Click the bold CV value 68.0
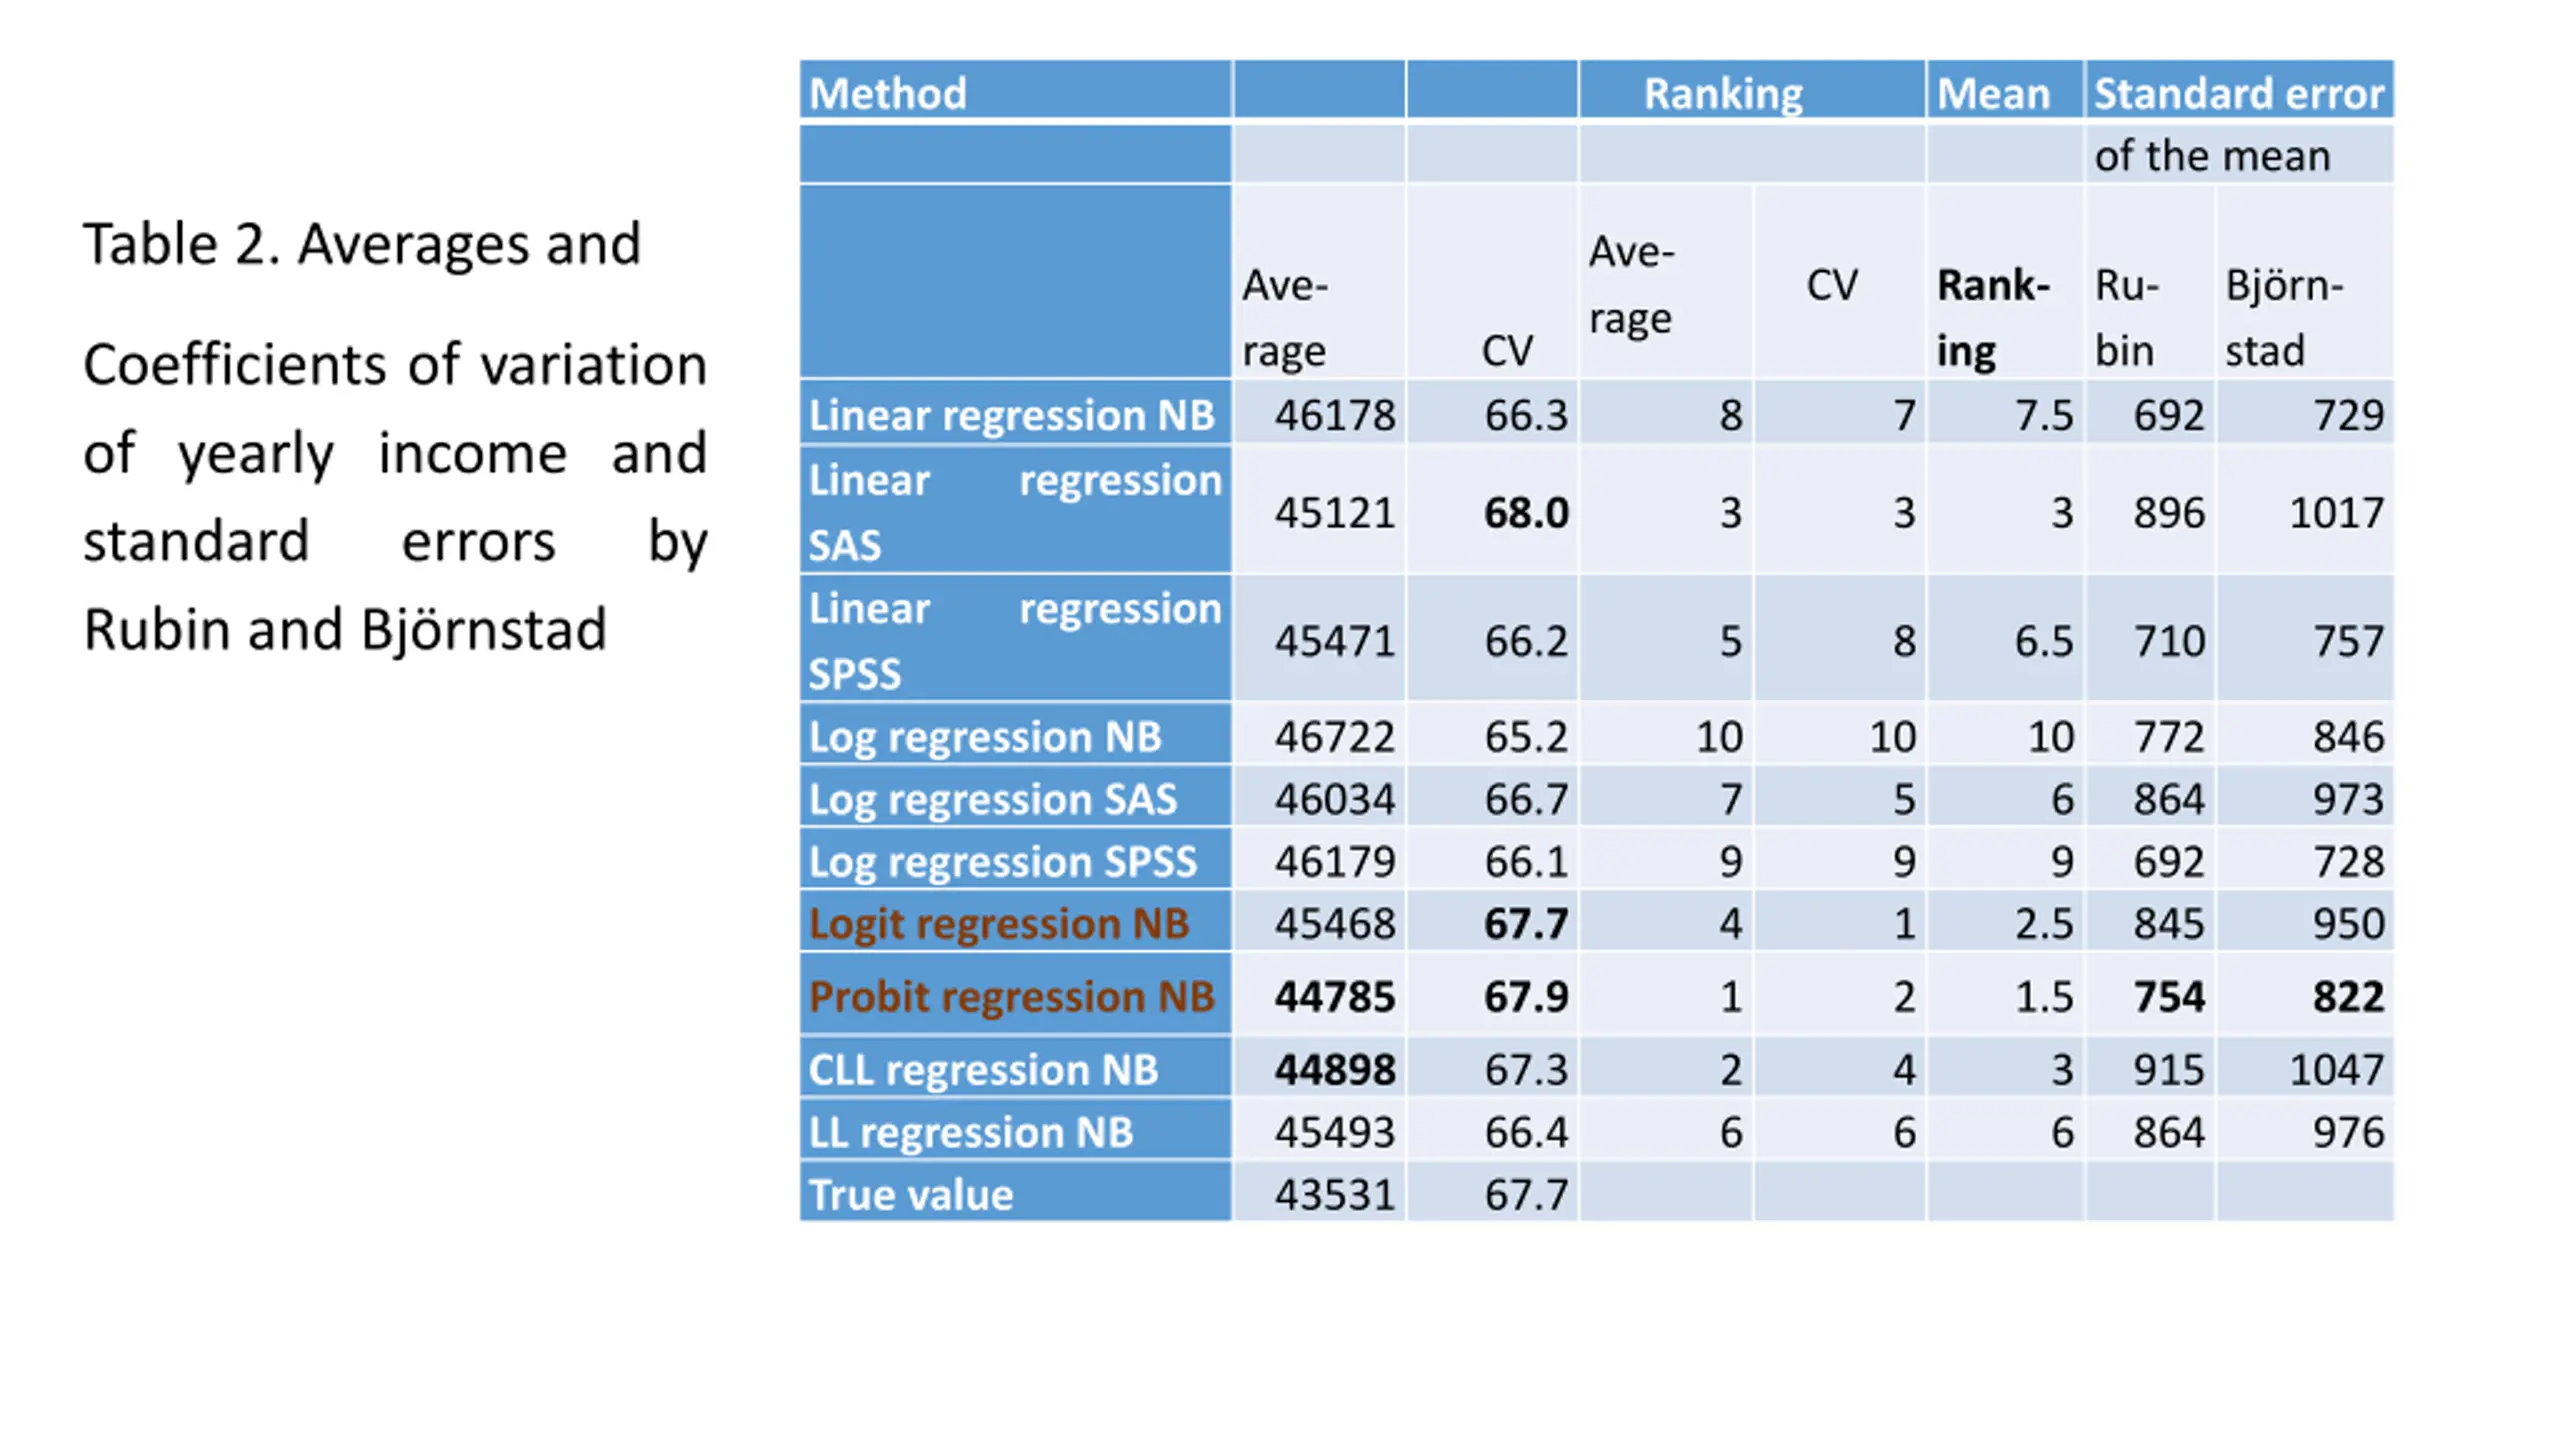The height and width of the screenshot is (1440, 2560). click(1526, 512)
